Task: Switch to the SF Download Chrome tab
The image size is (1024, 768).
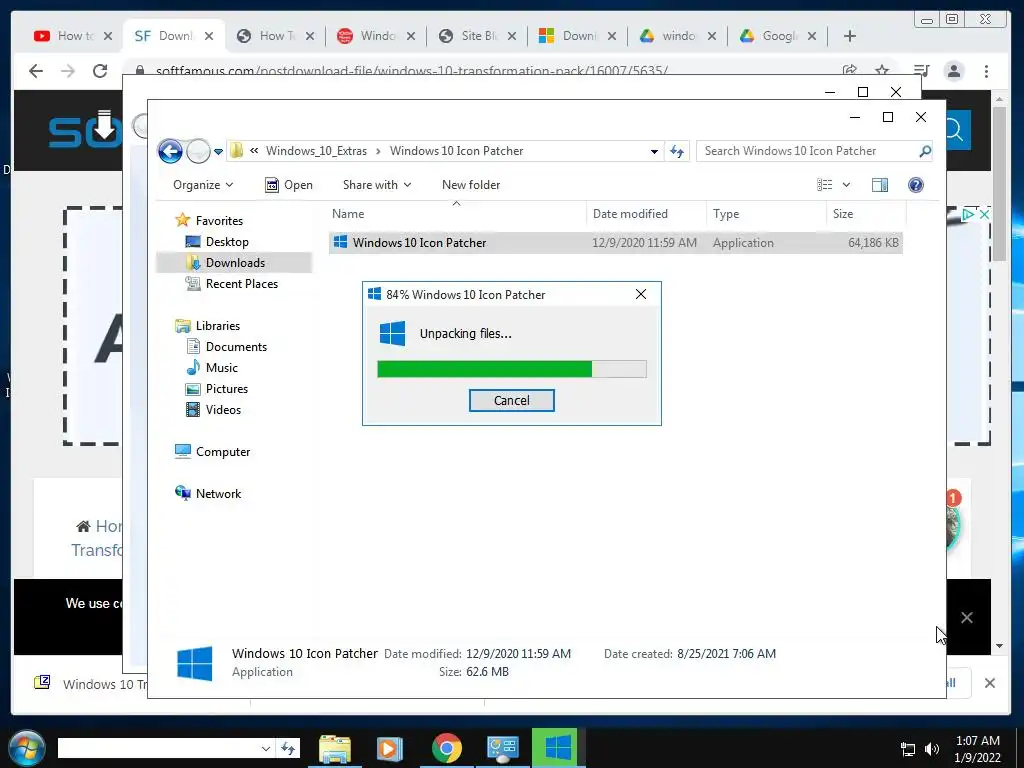Action: click(174, 36)
